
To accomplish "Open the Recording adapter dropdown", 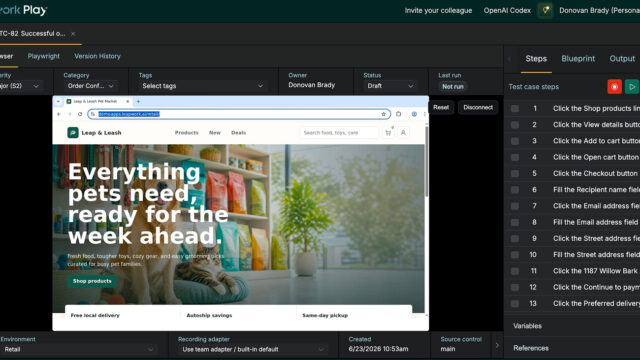I will [x=253, y=349].
